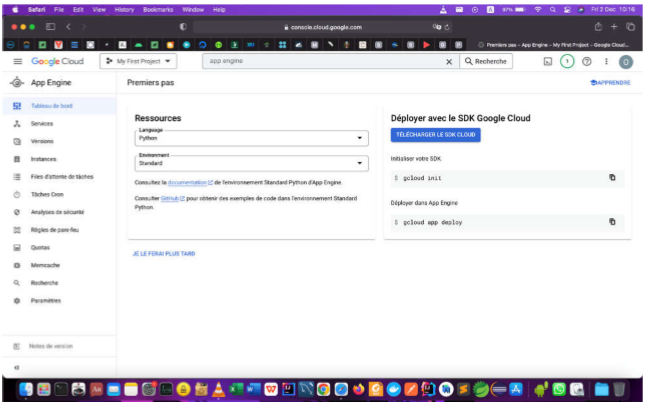Open the Edit menu
Viewport: 647px width, 402px height.
tap(78, 9)
